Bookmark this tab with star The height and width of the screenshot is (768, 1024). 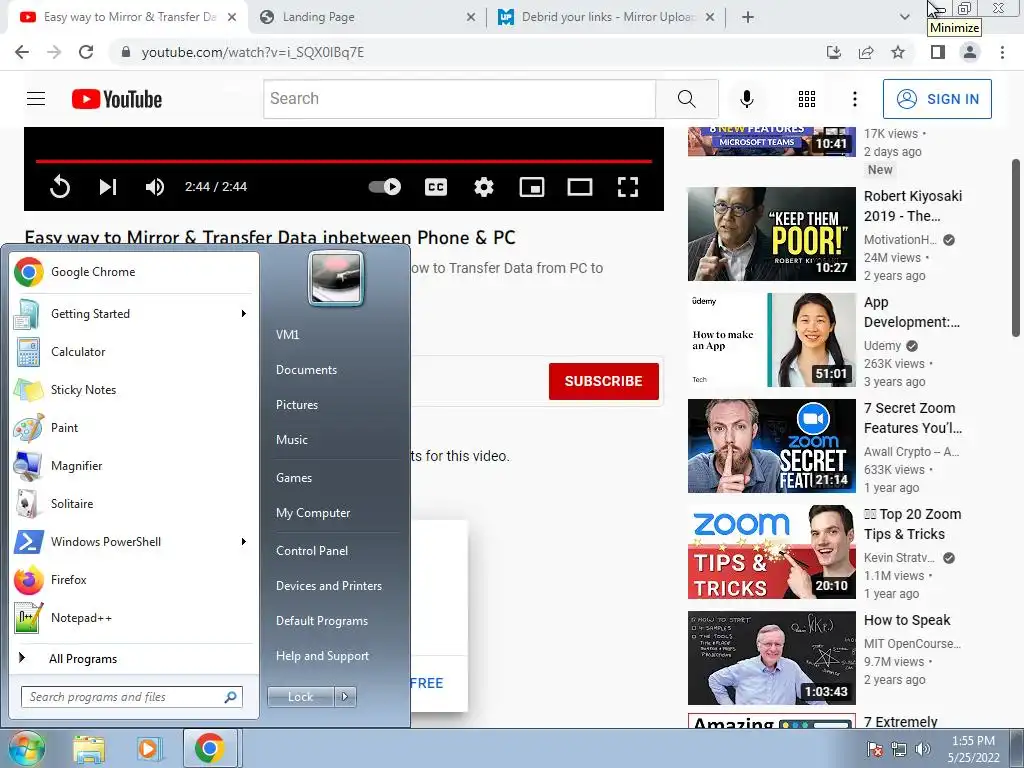(898, 52)
